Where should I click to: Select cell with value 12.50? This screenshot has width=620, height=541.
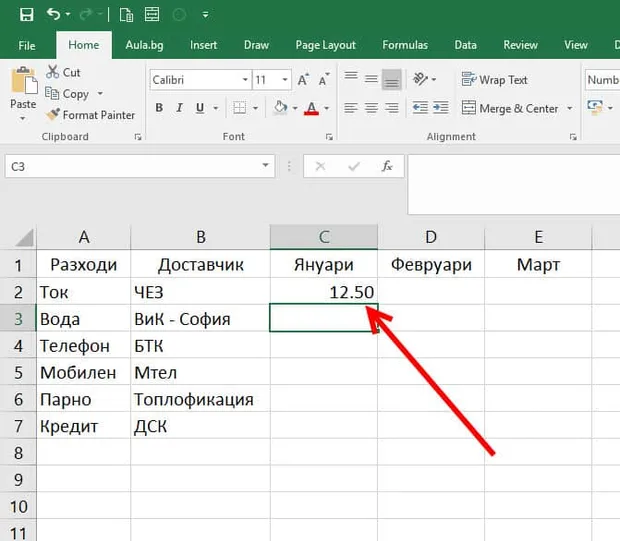324,292
